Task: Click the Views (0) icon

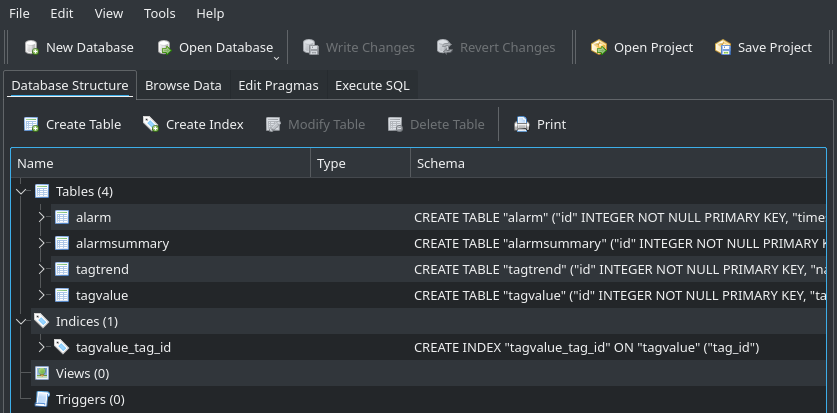Action: pyautogui.click(x=42, y=373)
